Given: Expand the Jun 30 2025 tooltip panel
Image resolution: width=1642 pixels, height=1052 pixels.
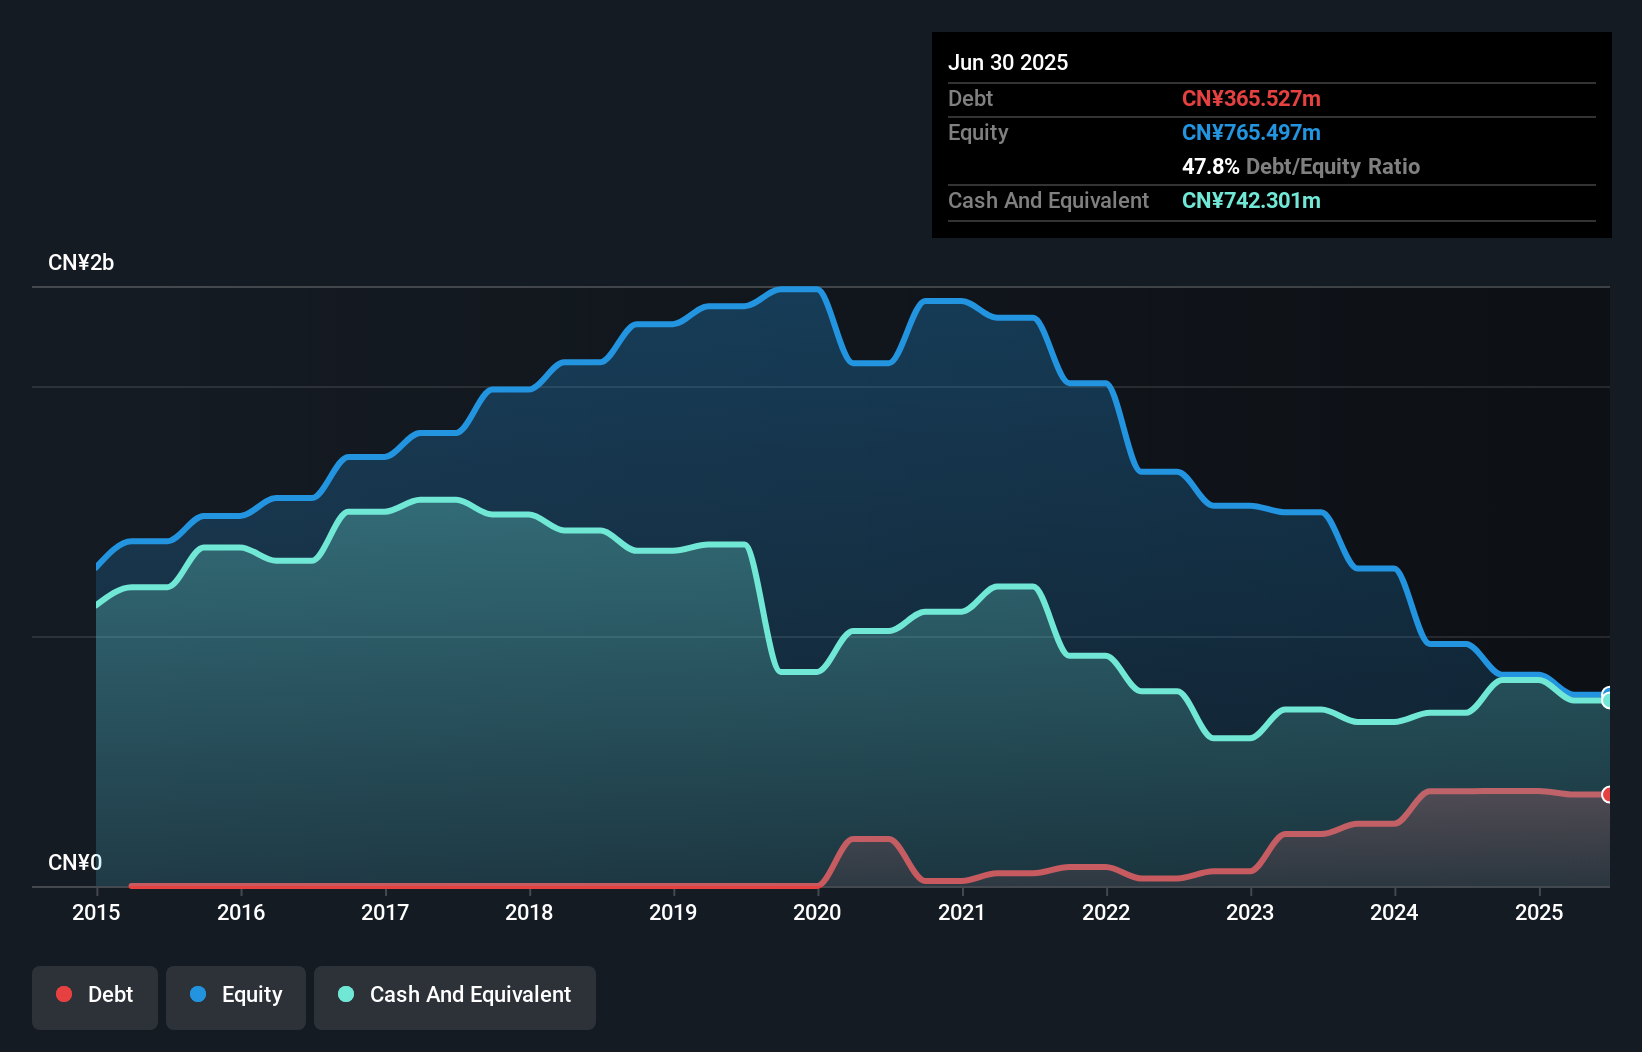Looking at the screenshot, I should (x=1008, y=62).
